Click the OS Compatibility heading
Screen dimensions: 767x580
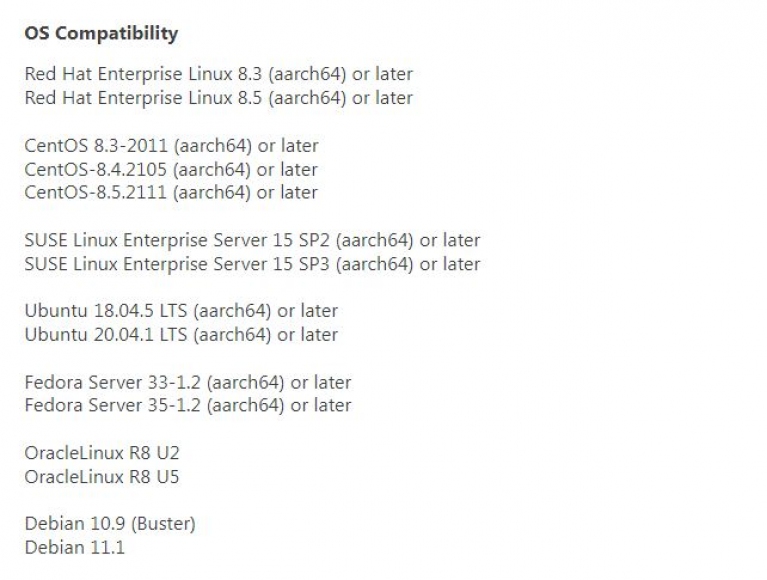[101, 34]
